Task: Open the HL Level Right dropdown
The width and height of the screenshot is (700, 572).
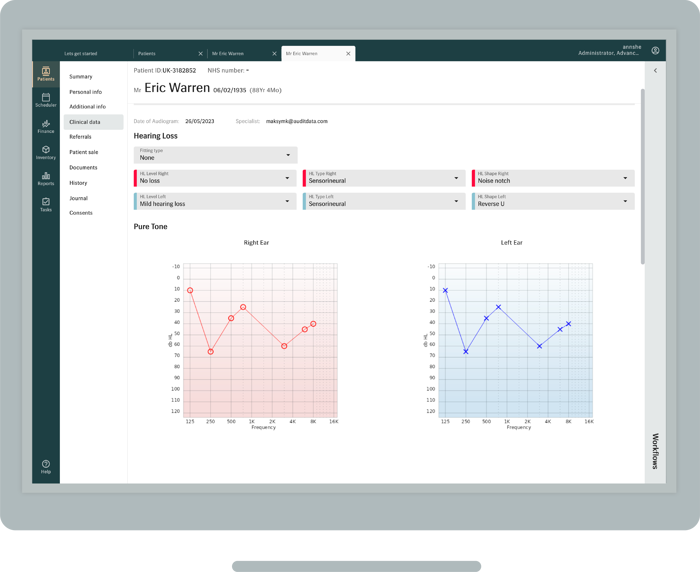Action: click(215, 178)
